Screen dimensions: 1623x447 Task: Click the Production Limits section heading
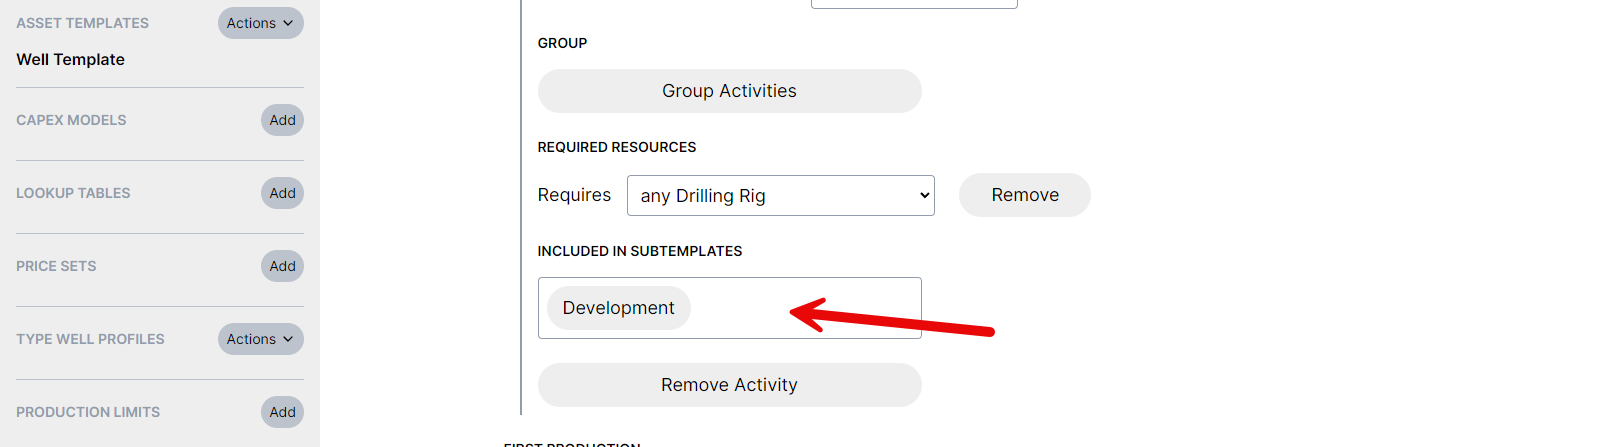click(88, 412)
